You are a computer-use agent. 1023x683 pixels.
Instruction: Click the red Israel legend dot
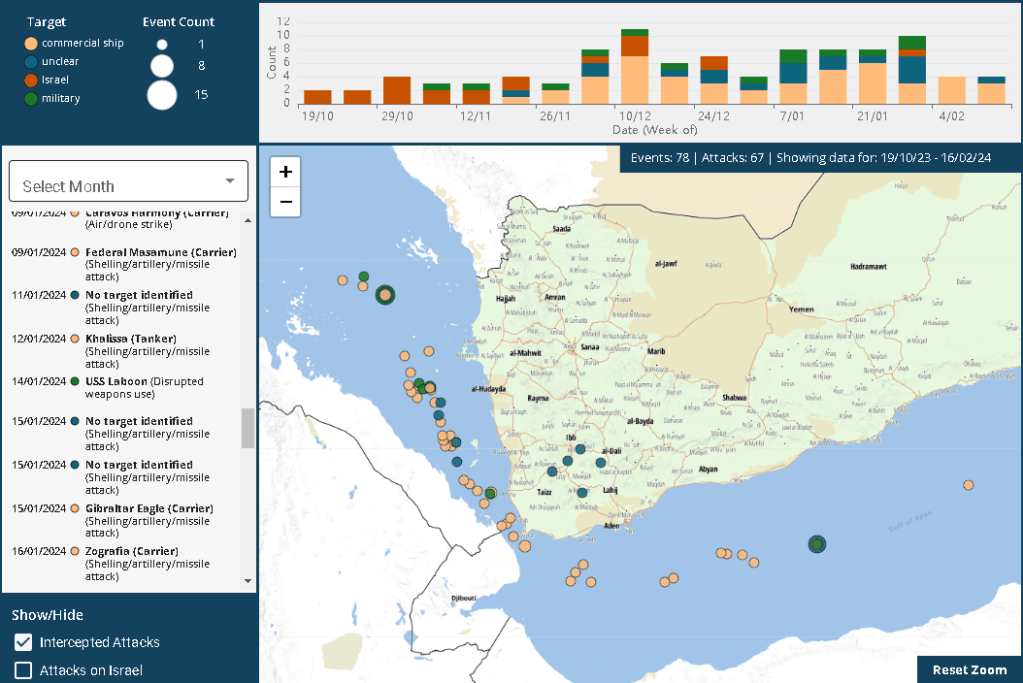click(x=31, y=80)
